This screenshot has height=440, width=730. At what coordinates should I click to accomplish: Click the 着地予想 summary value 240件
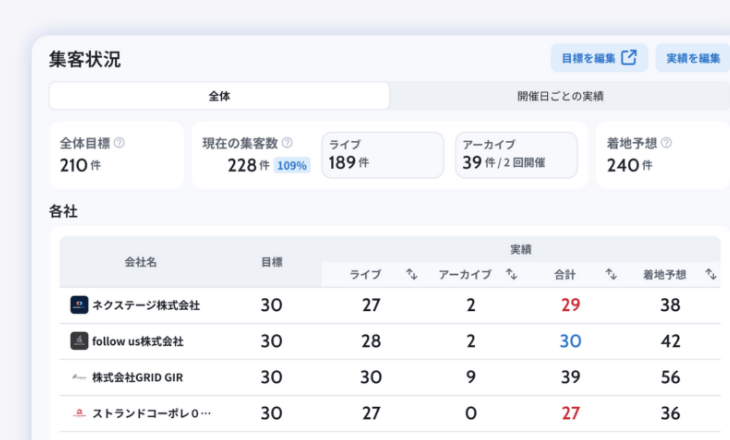click(x=629, y=165)
